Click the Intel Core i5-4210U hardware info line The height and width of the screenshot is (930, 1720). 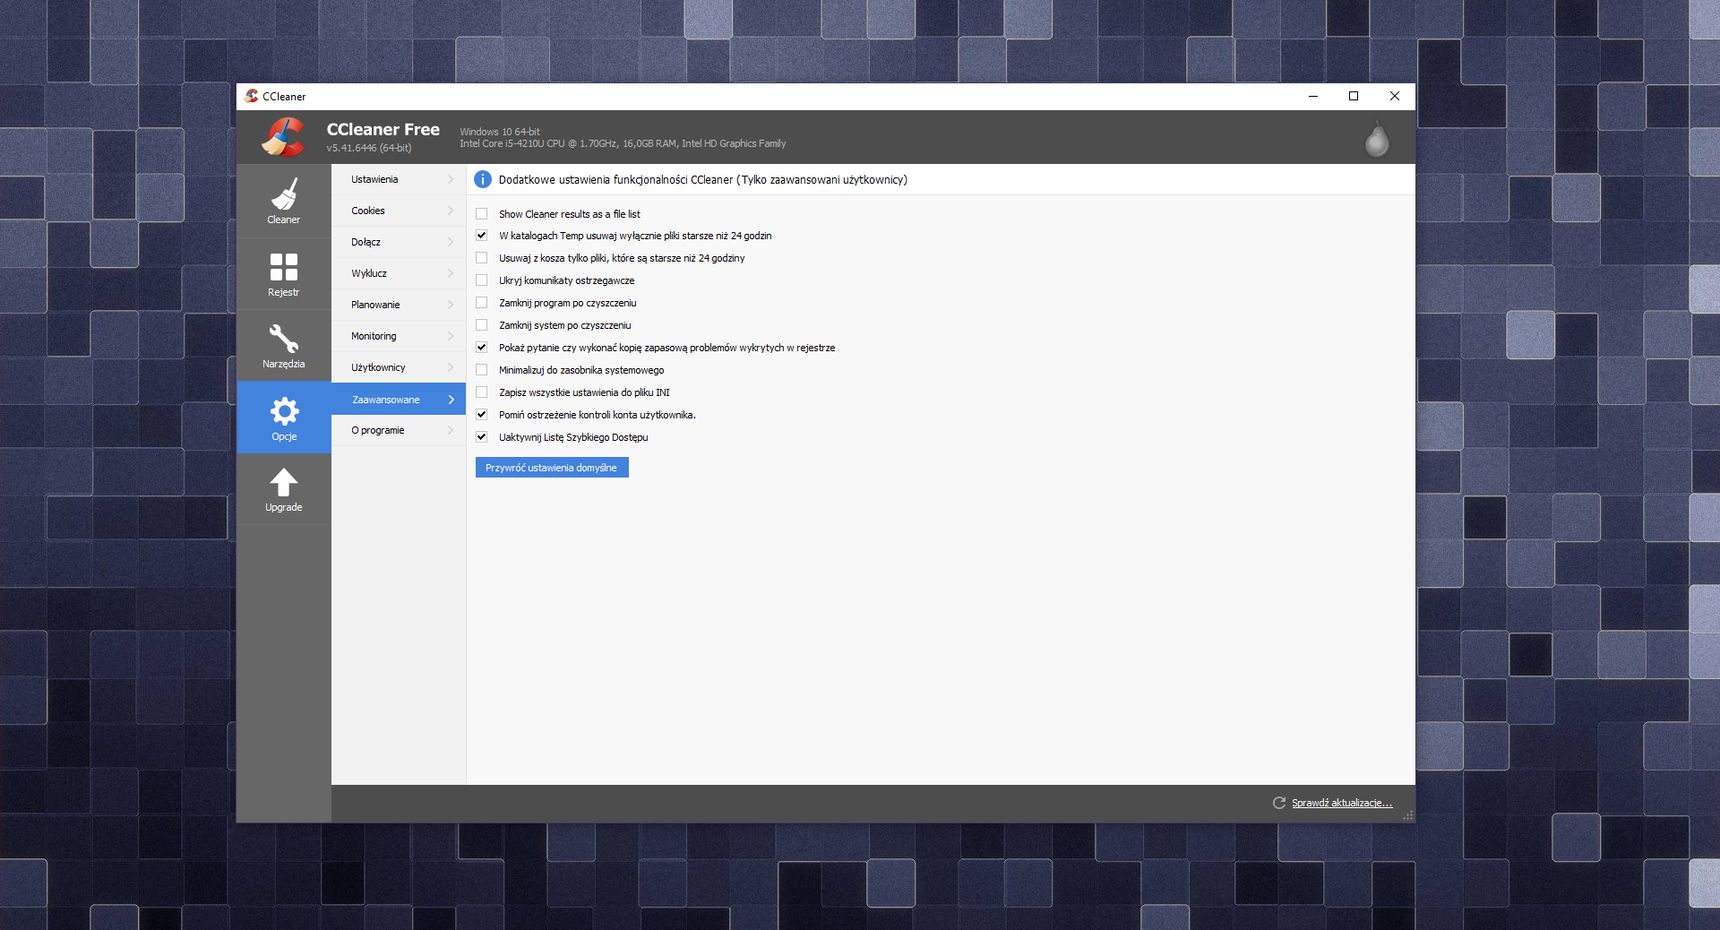tap(623, 144)
